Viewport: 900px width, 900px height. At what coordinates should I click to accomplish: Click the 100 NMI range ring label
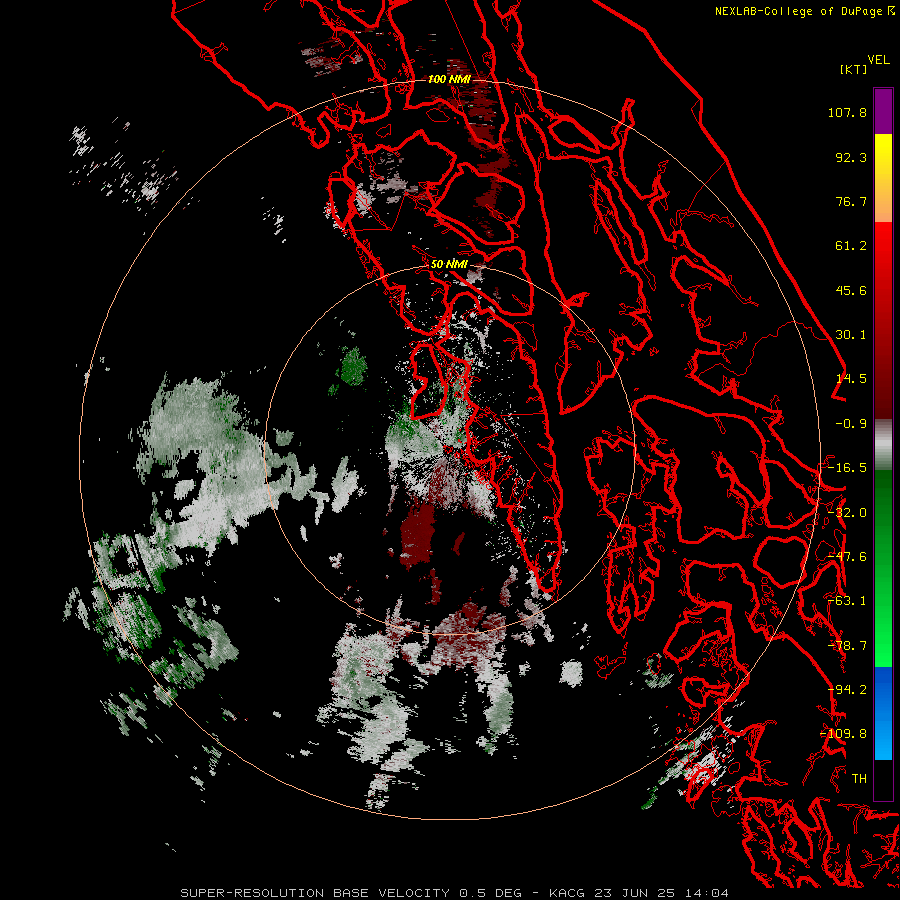449,79
